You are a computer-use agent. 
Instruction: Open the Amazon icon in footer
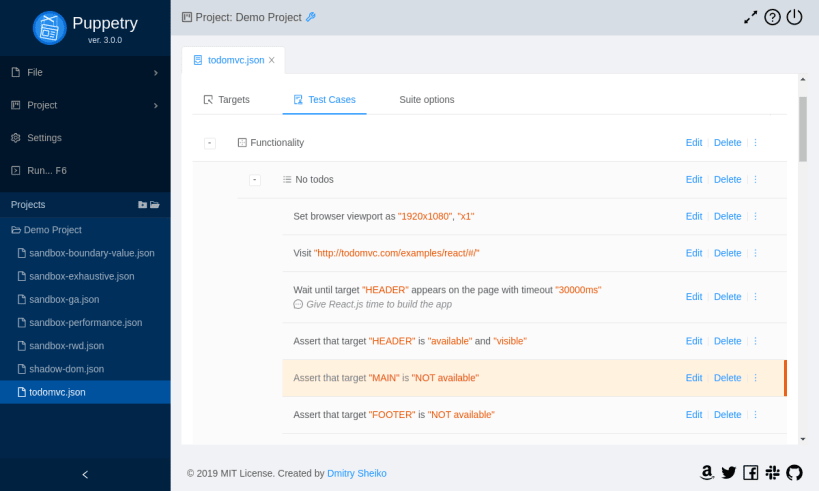(706, 473)
